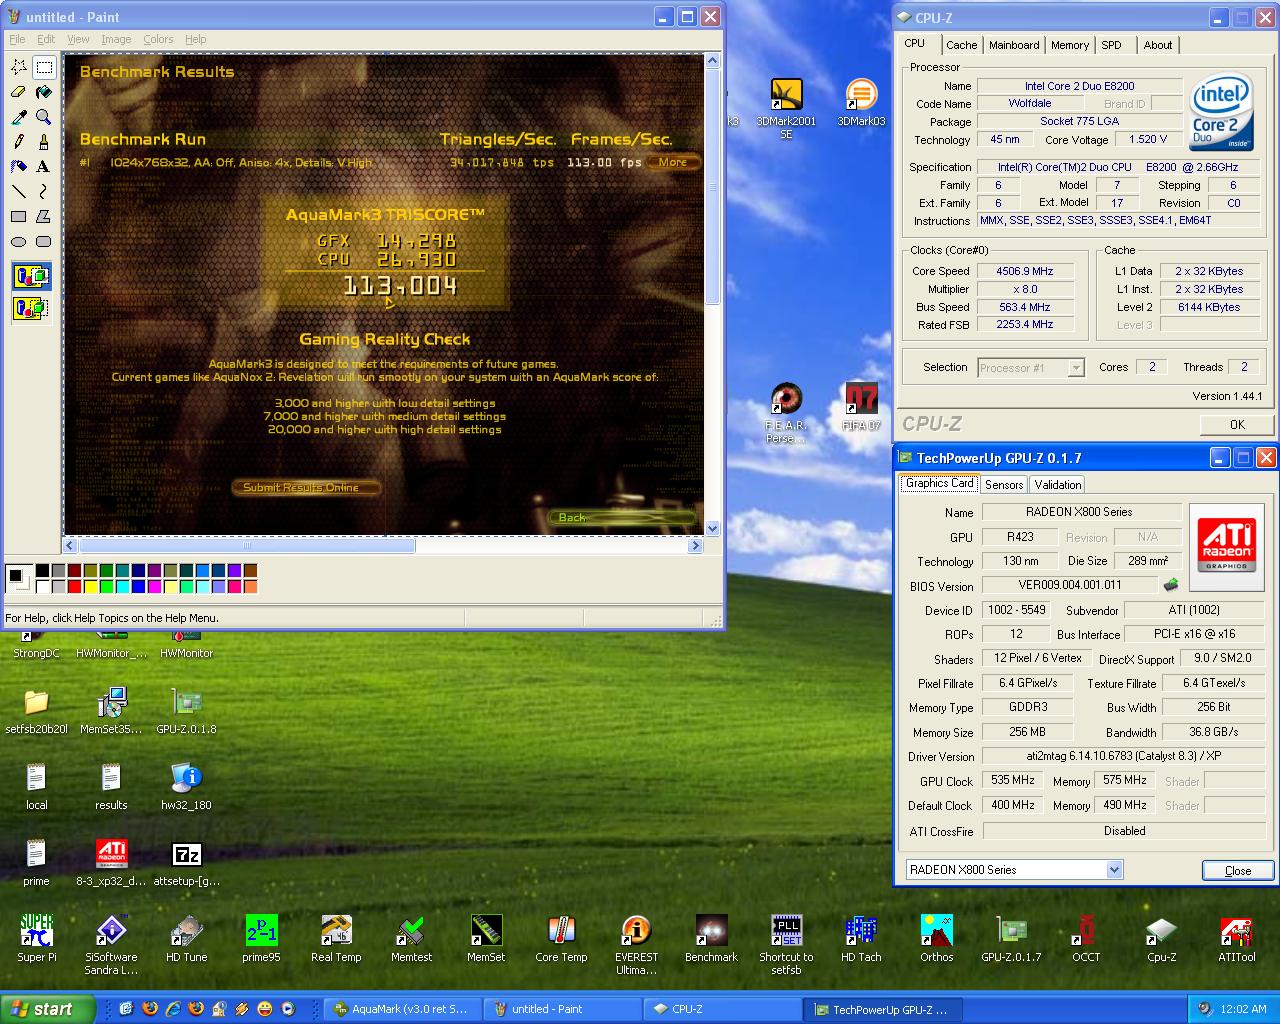Open the RADEON X800 Series dropdown in GPU-Z
The height and width of the screenshot is (1024, 1280).
click(1115, 870)
